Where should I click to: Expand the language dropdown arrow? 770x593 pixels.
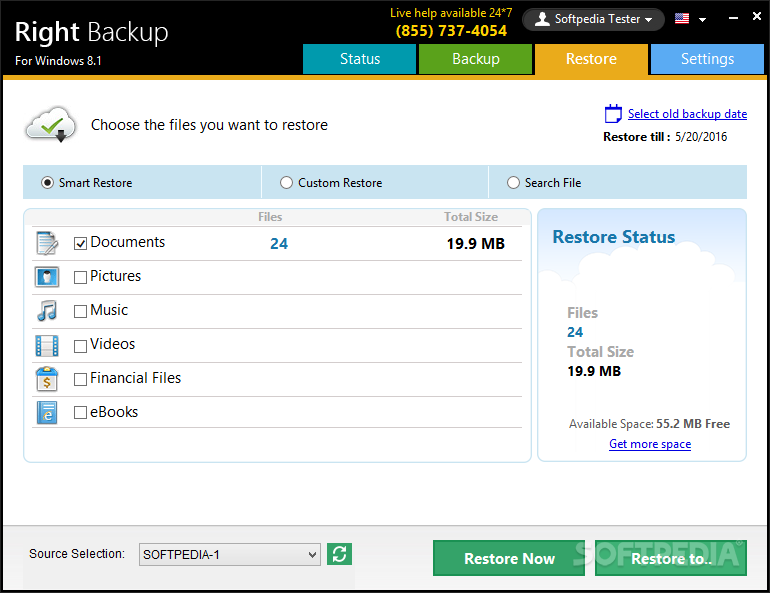[x=702, y=20]
